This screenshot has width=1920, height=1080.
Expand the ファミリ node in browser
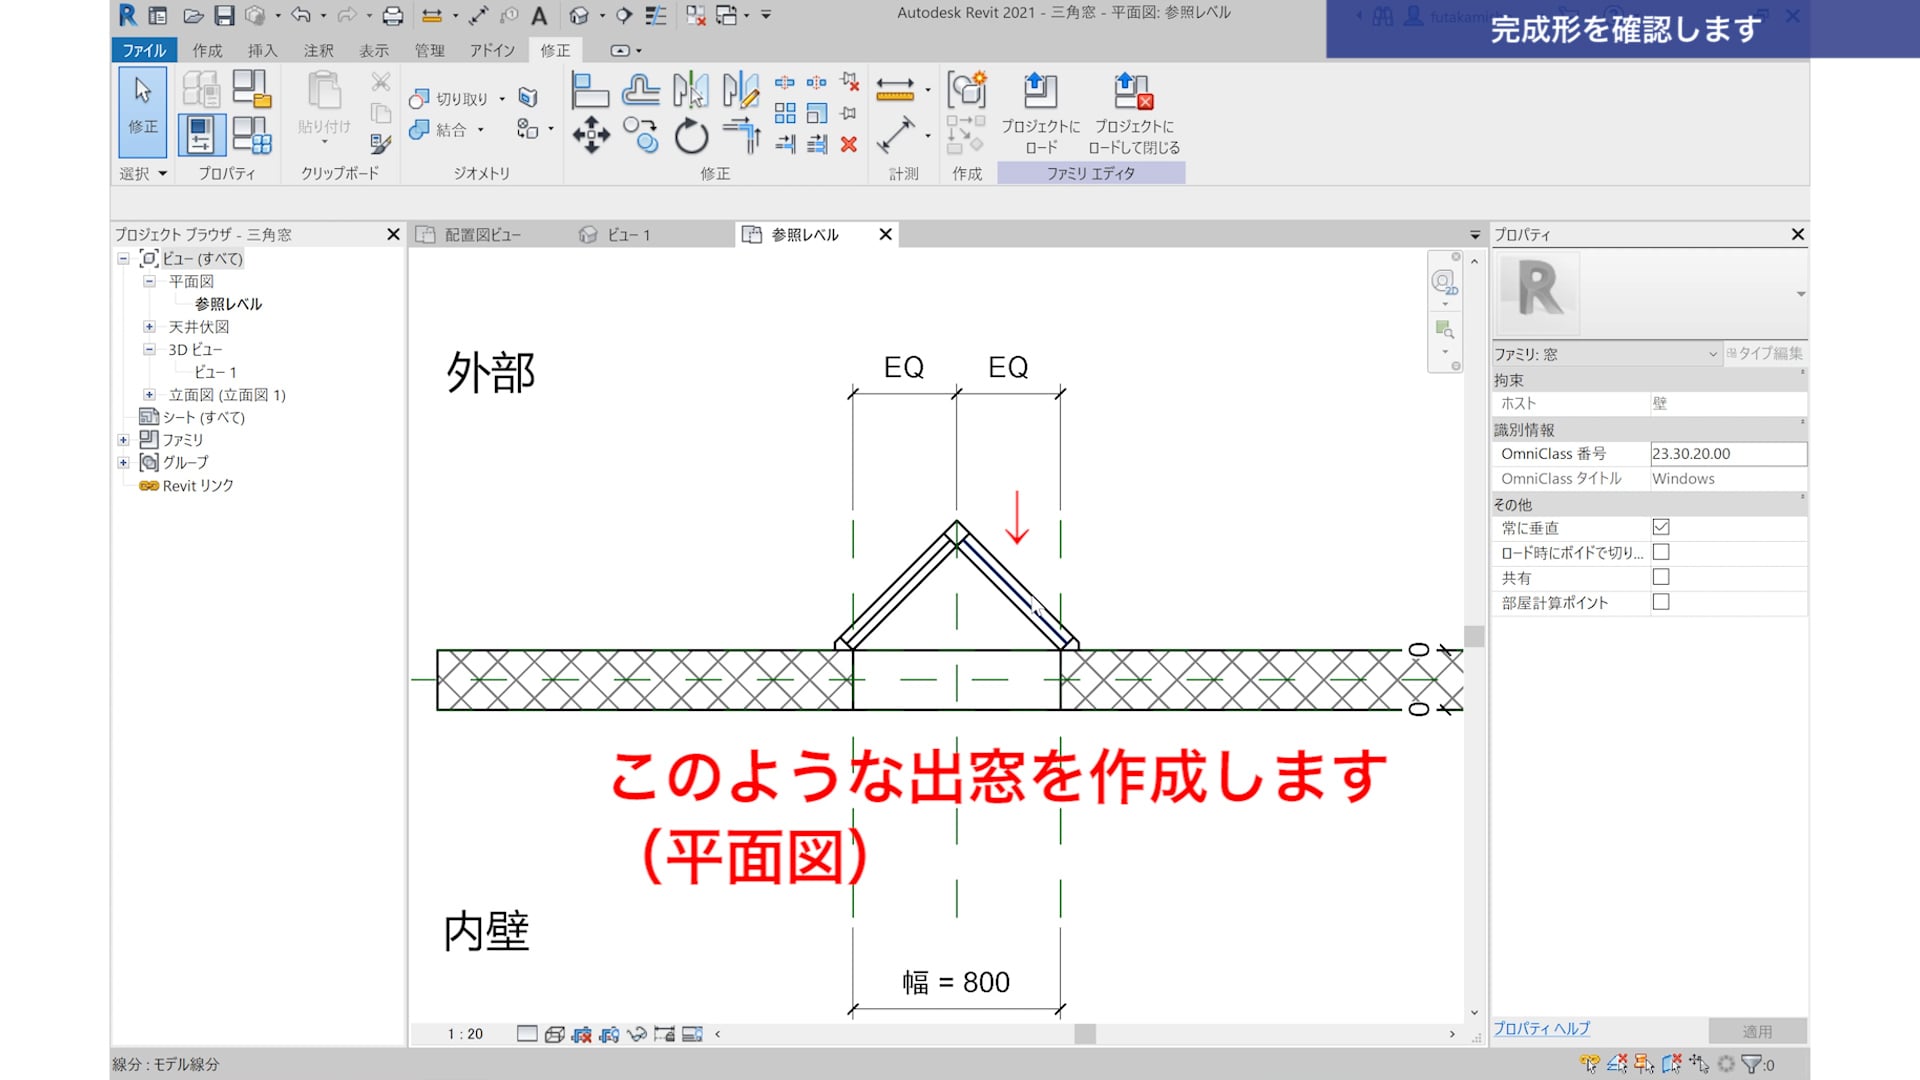123,440
